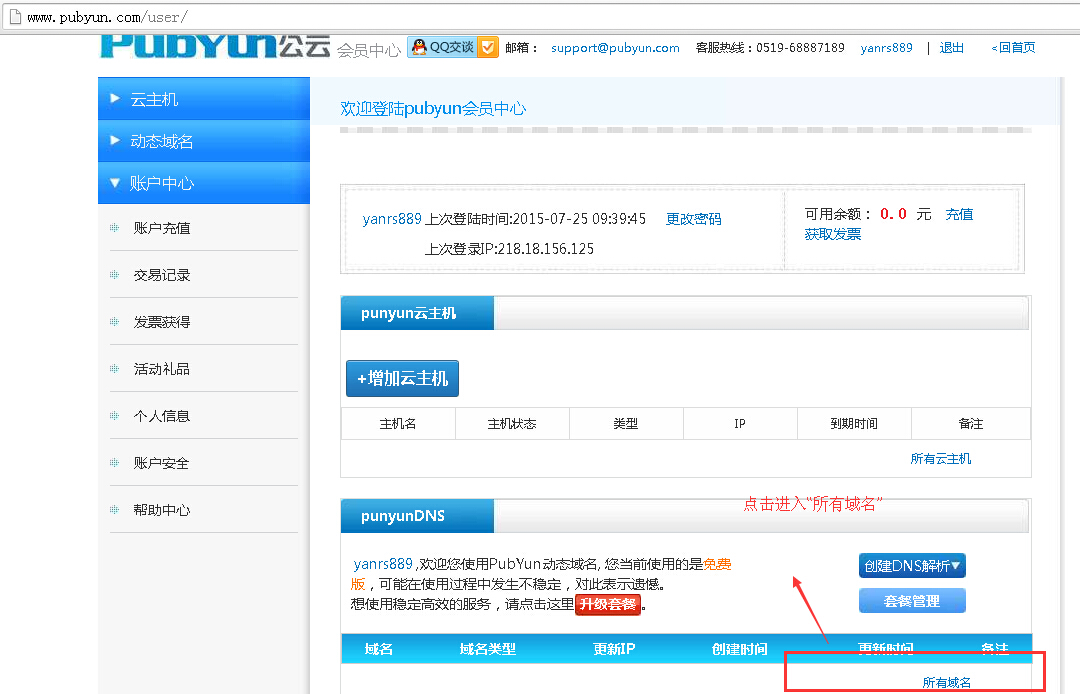Click the 充值 link next to balance
1080x694 pixels.
point(959,214)
